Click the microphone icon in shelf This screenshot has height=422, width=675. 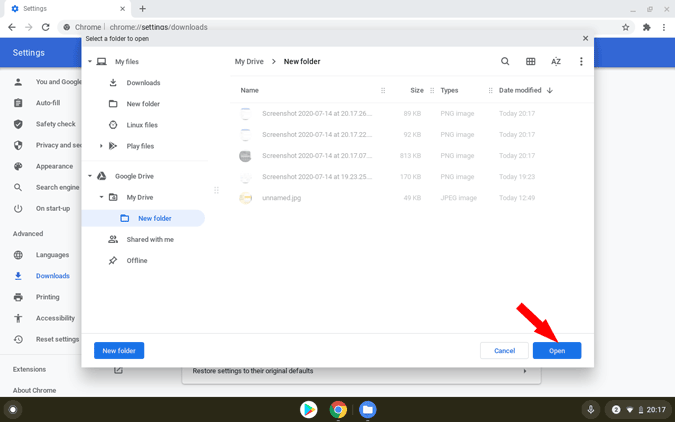pyautogui.click(x=591, y=410)
